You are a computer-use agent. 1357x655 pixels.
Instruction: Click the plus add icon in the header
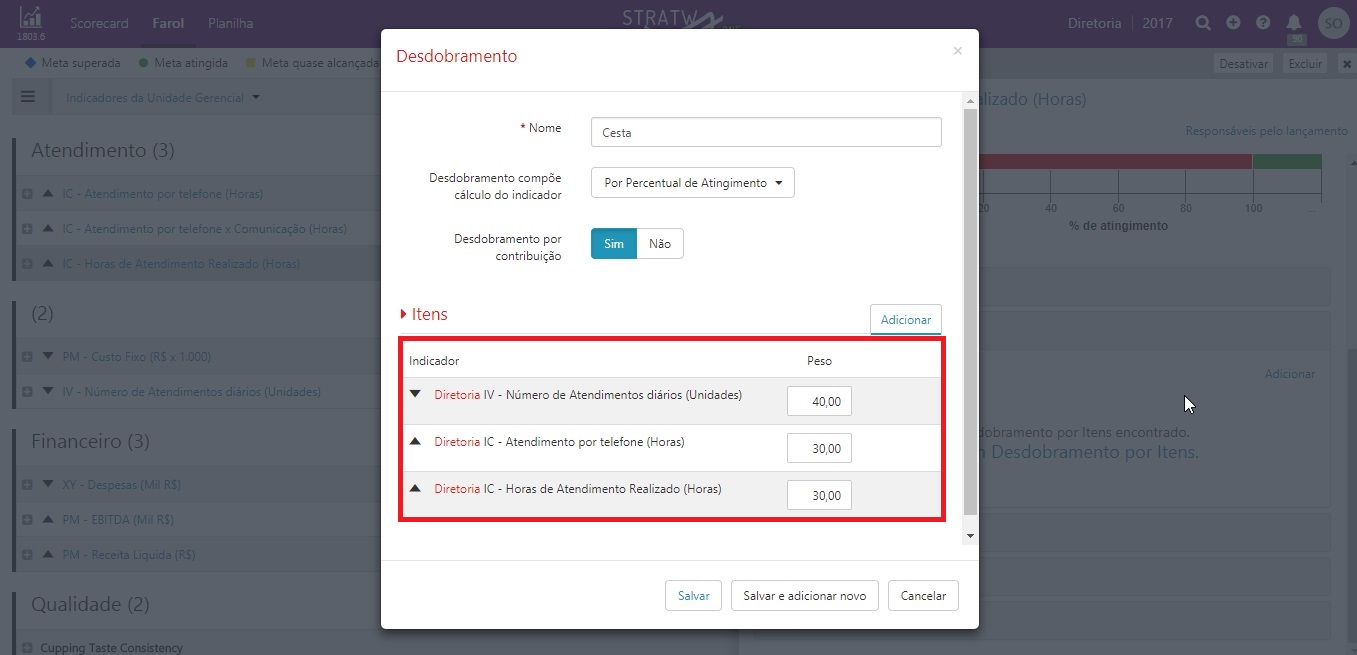[x=1234, y=23]
